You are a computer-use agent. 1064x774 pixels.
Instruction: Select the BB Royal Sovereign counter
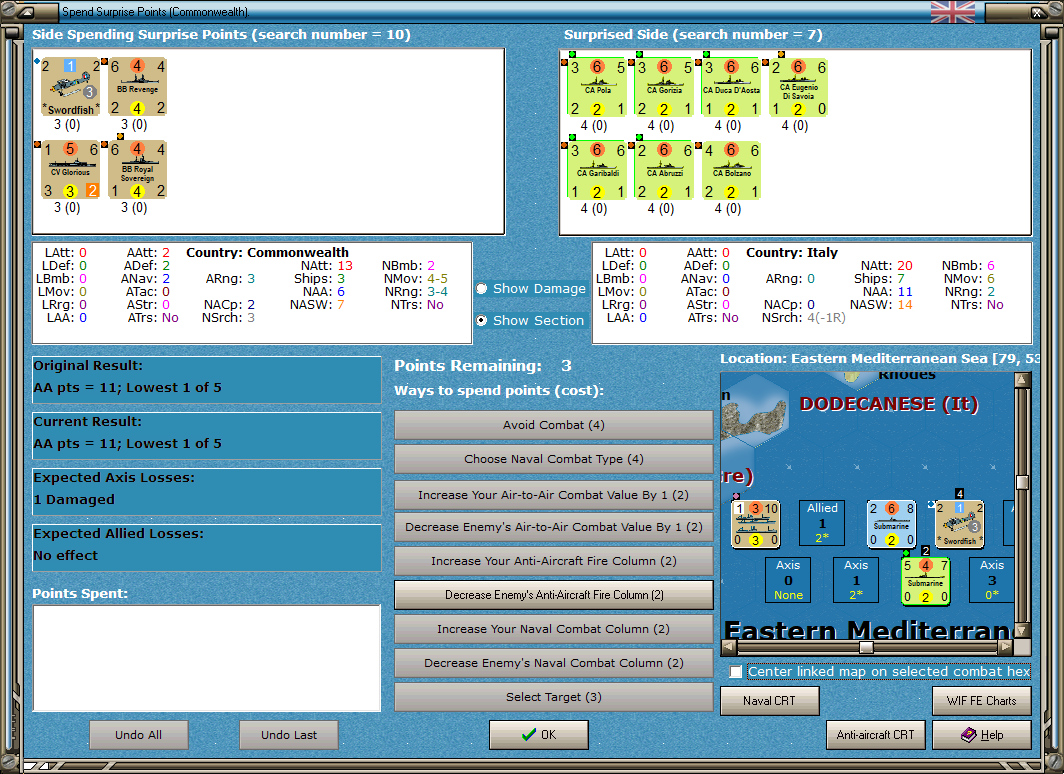(138, 170)
